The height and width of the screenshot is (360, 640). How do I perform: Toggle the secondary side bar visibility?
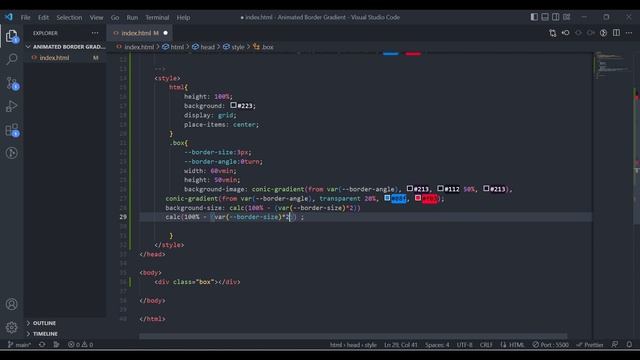556,17
